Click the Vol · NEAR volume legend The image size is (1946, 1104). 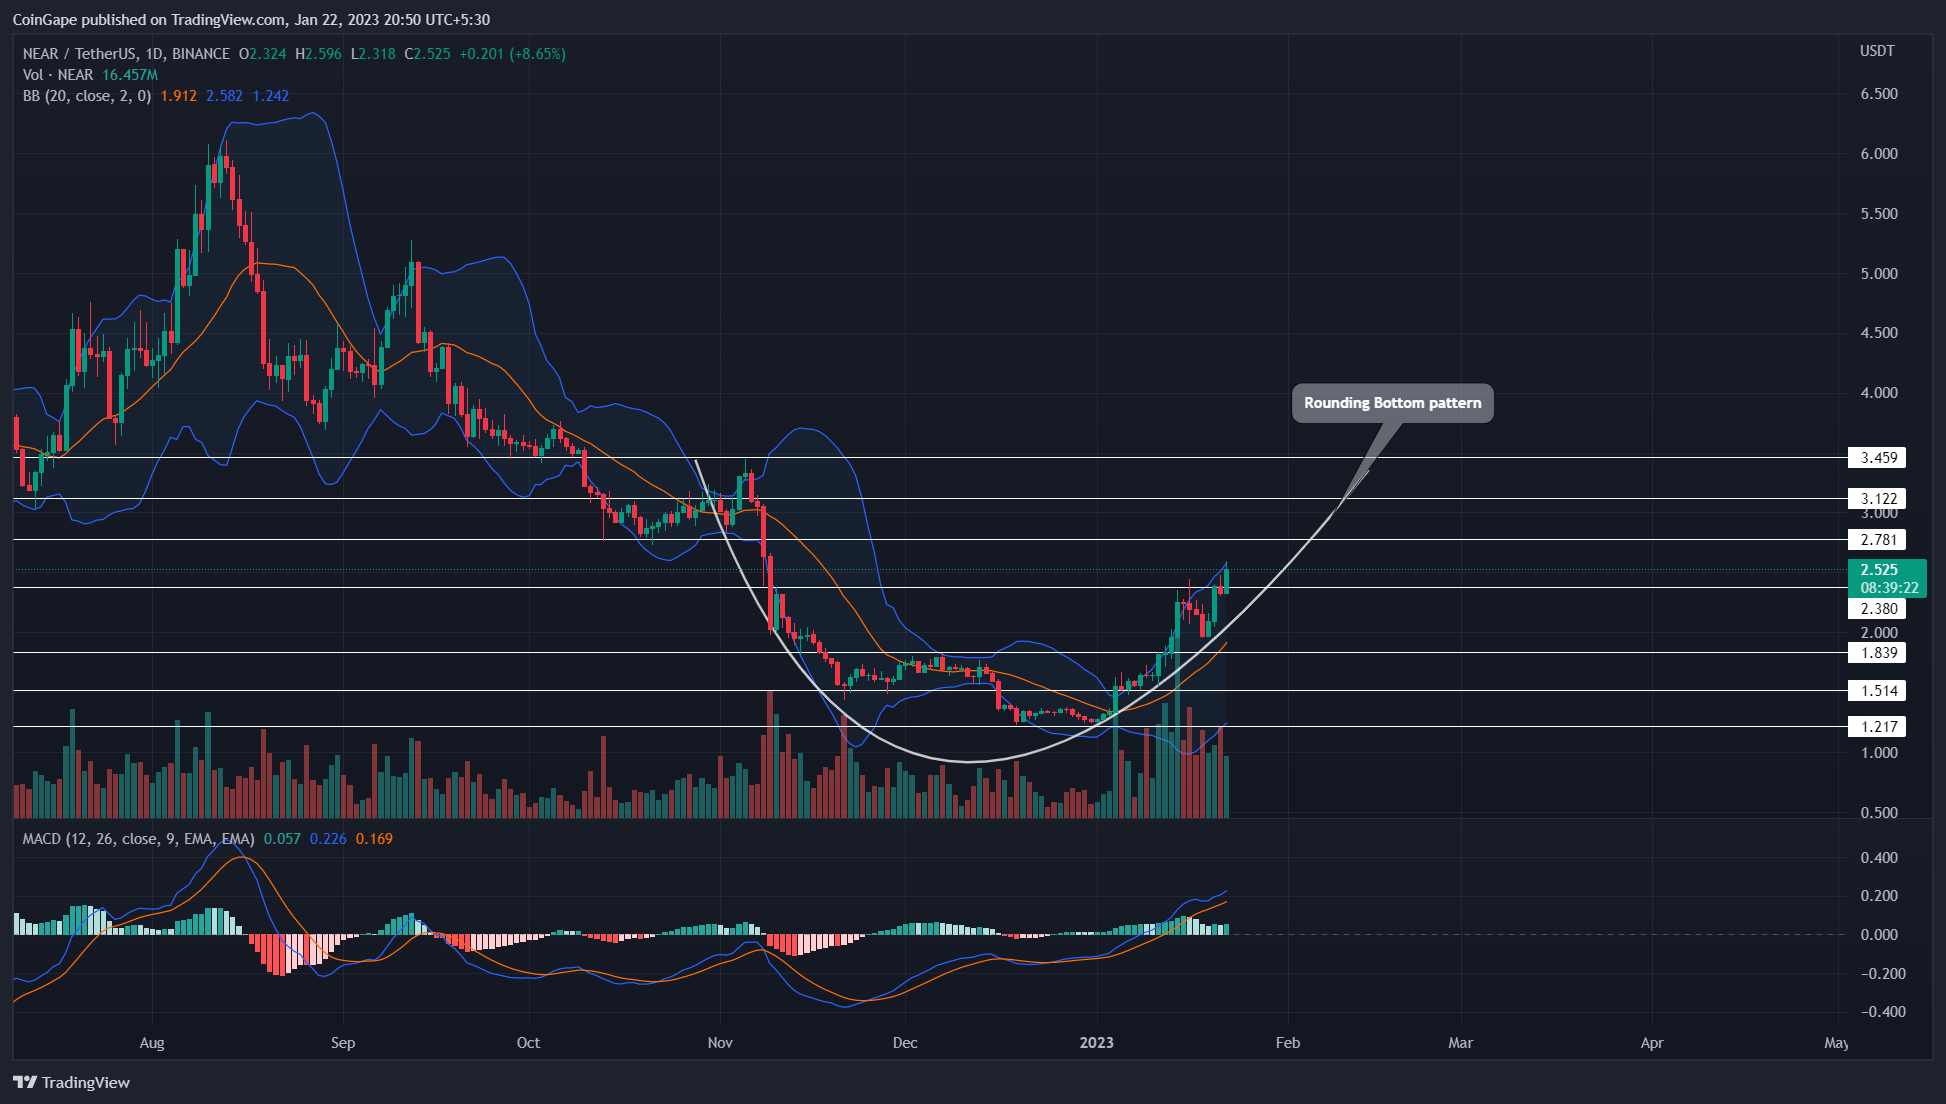pos(58,75)
